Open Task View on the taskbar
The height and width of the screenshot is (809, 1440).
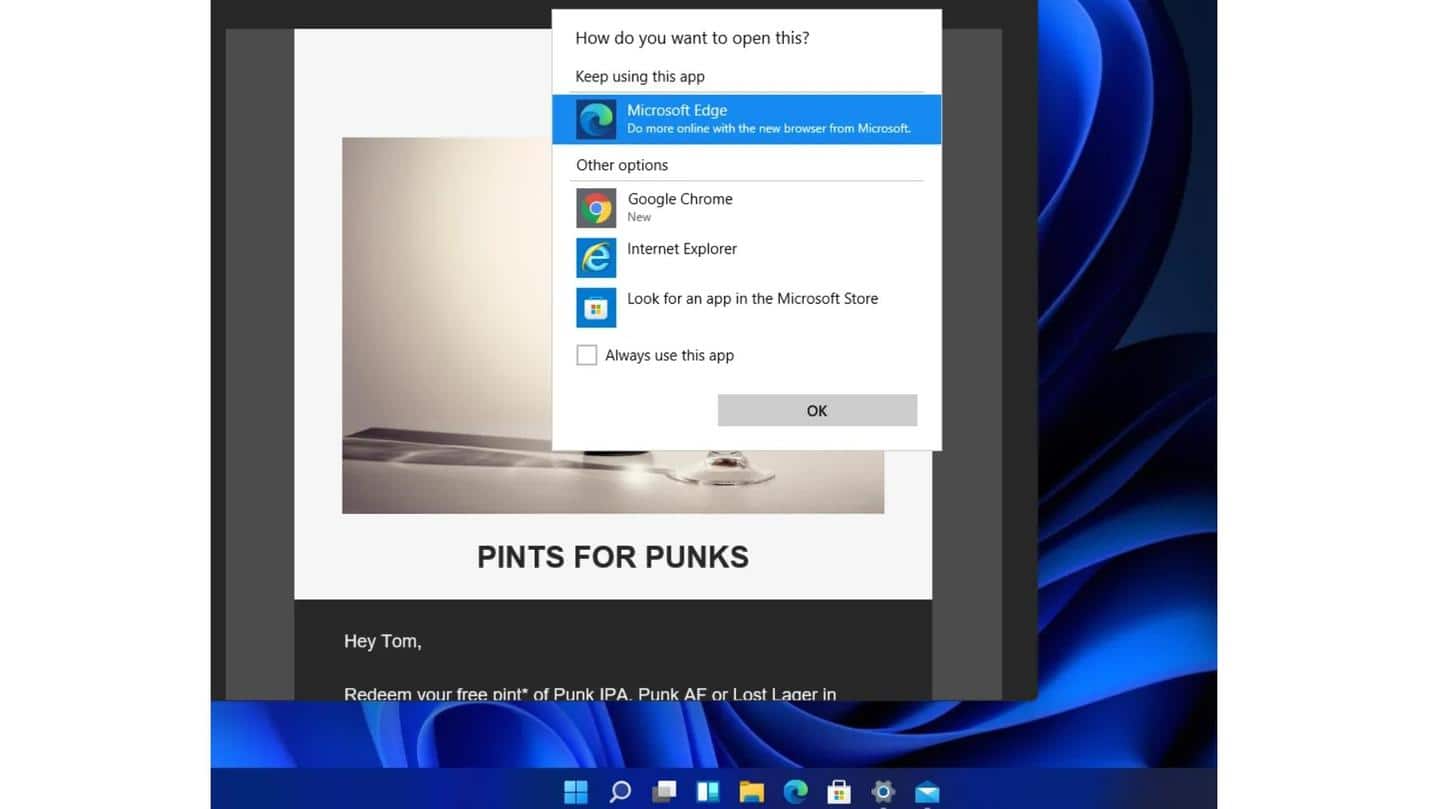point(664,792)
